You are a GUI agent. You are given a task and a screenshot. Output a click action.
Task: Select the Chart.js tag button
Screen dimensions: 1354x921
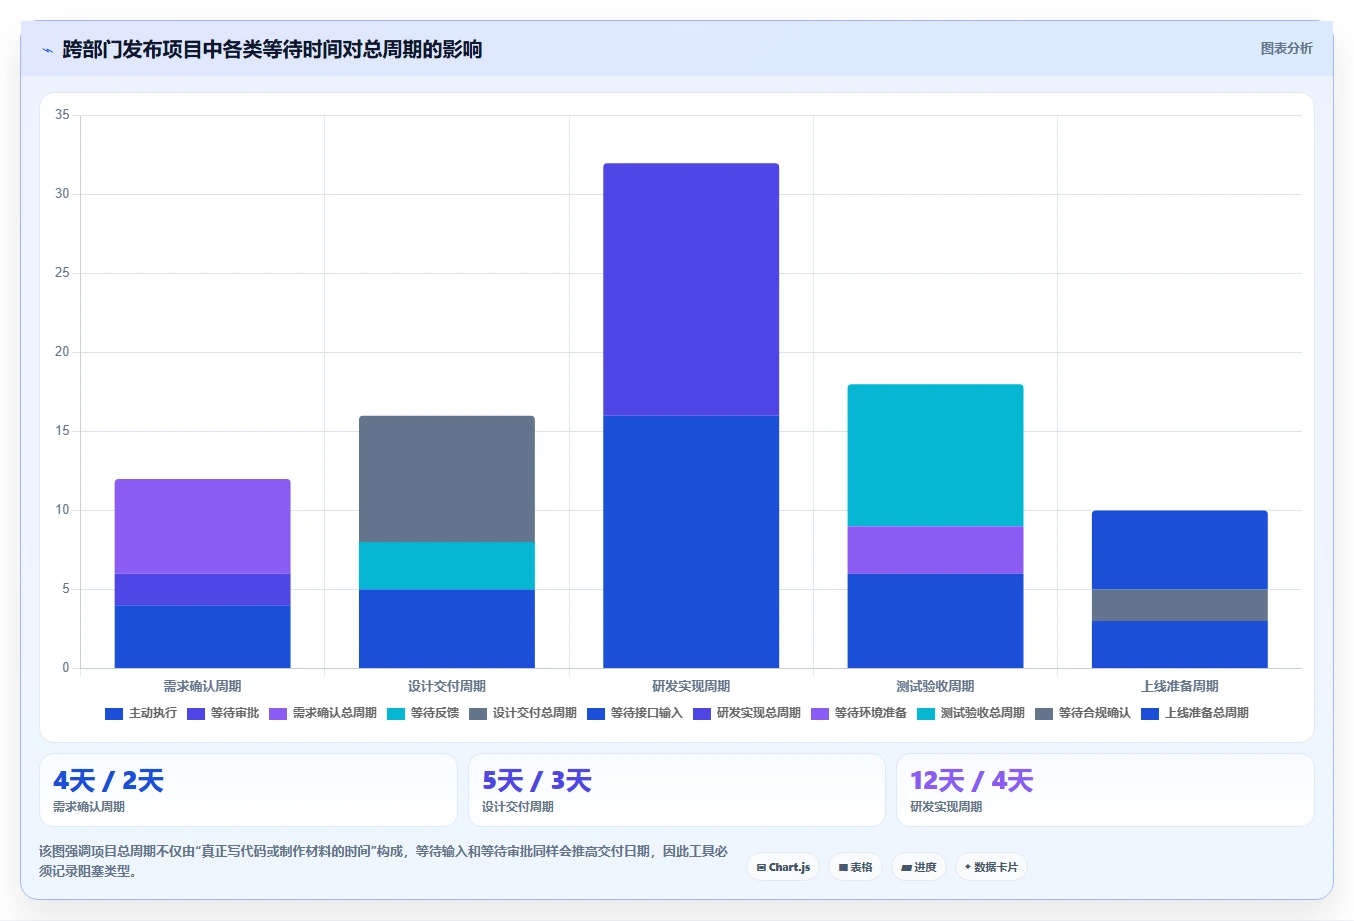point(783,867)
